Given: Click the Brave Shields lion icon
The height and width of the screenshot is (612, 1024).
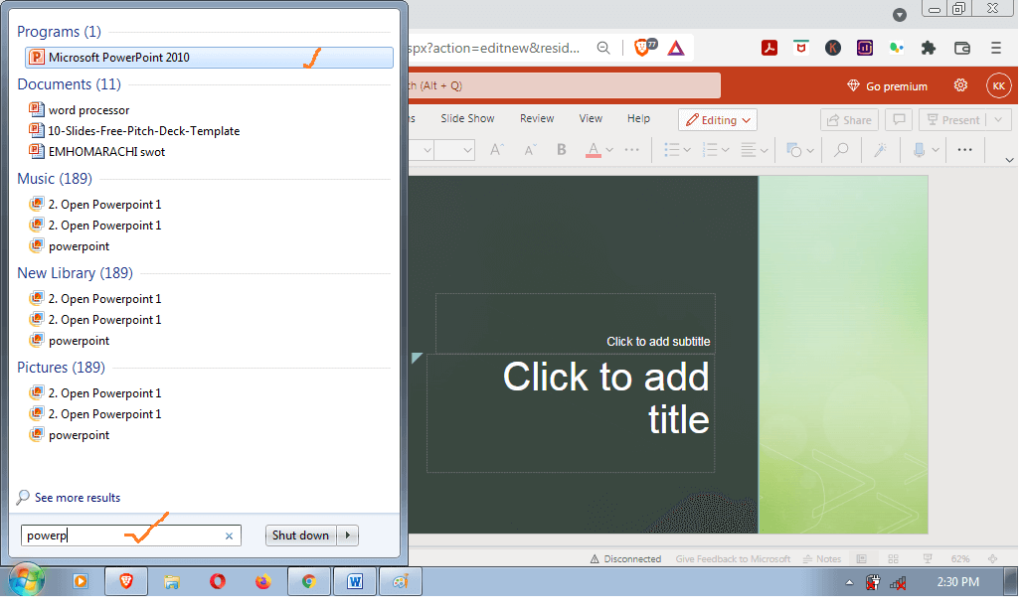Looking at the screenshot, I should tap(643, 48).
